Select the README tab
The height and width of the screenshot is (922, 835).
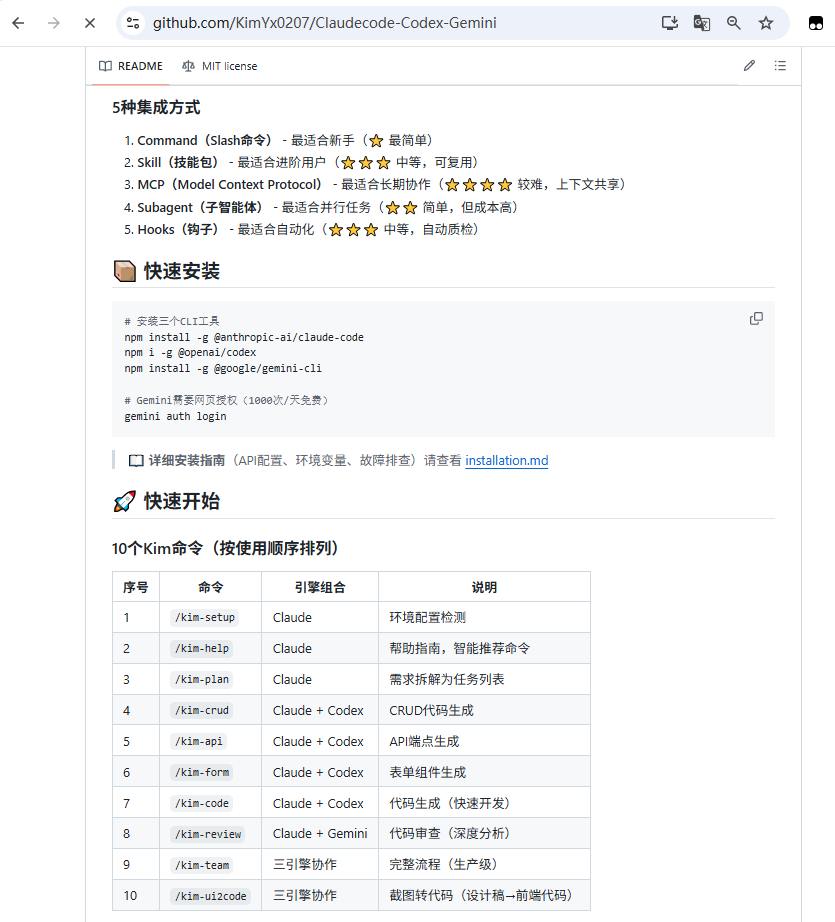point(131,66)
